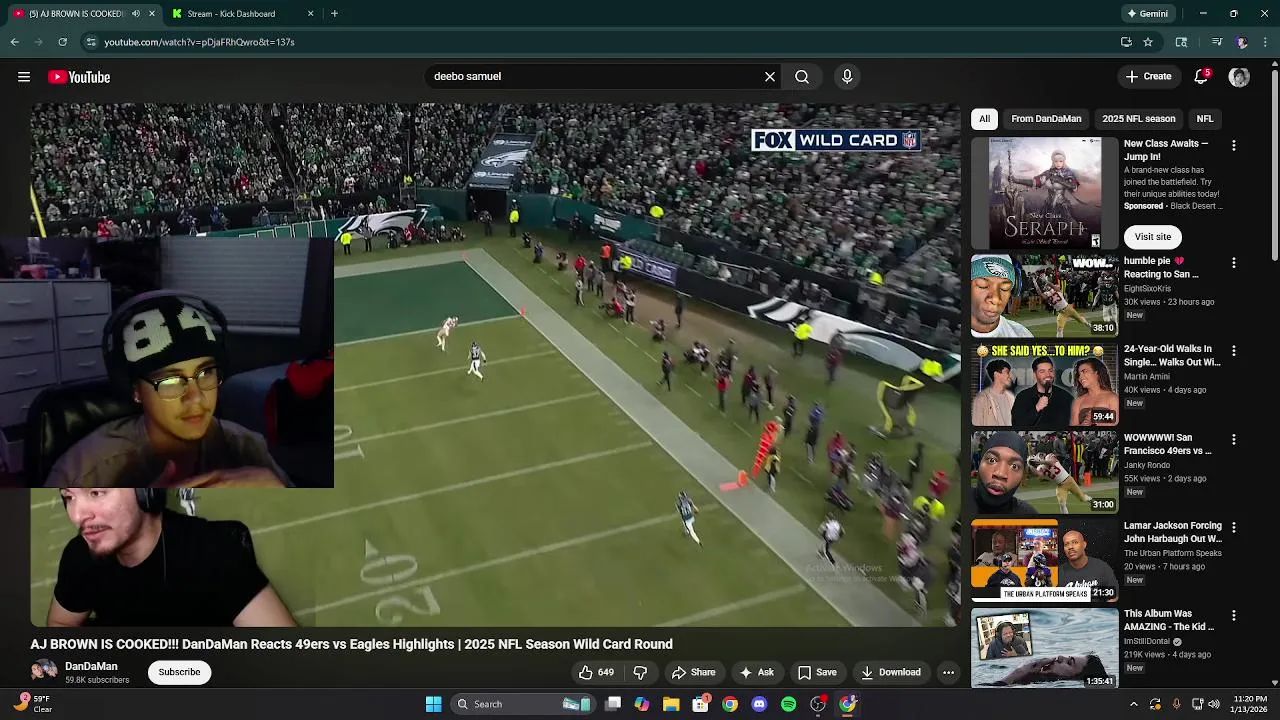1280x720 pixels.
Task: Open Chrome media controls icon
Action: click(x=1217, y=42)
